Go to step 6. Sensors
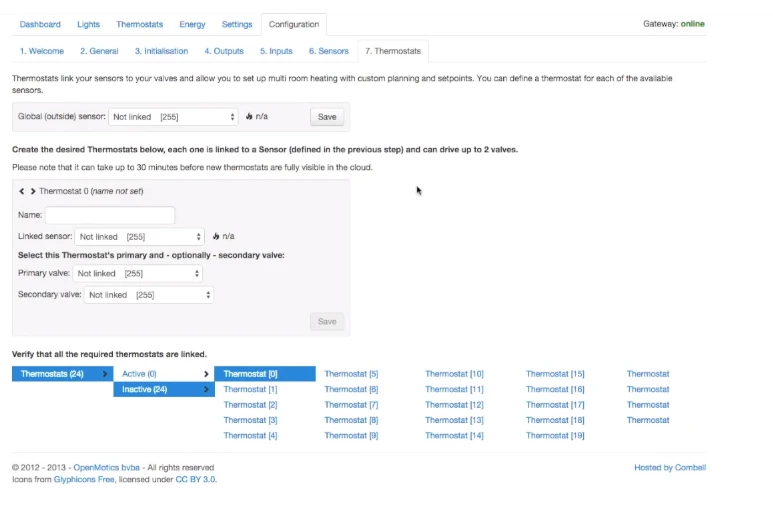 tap(329, 51)
